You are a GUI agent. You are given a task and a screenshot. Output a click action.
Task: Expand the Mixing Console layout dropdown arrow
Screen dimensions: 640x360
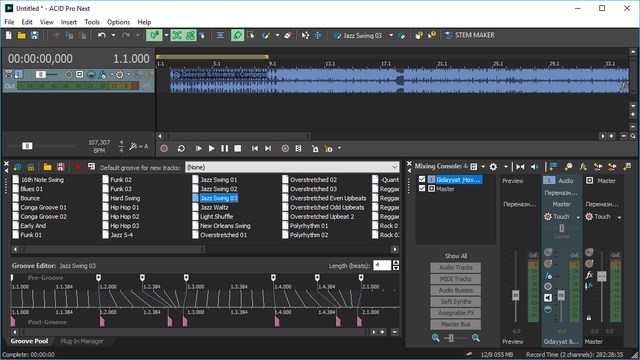click(x=483, y=167)
